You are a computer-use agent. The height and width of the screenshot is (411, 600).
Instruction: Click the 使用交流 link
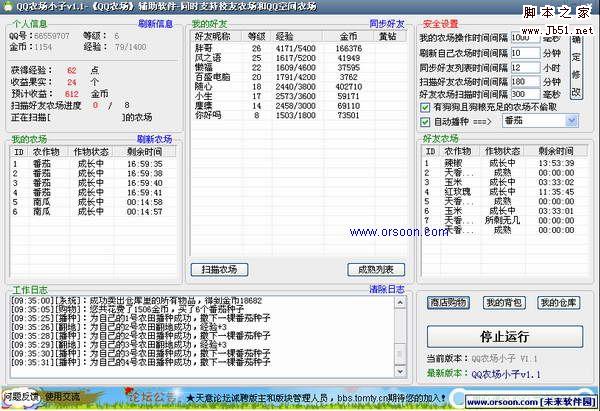62,397
